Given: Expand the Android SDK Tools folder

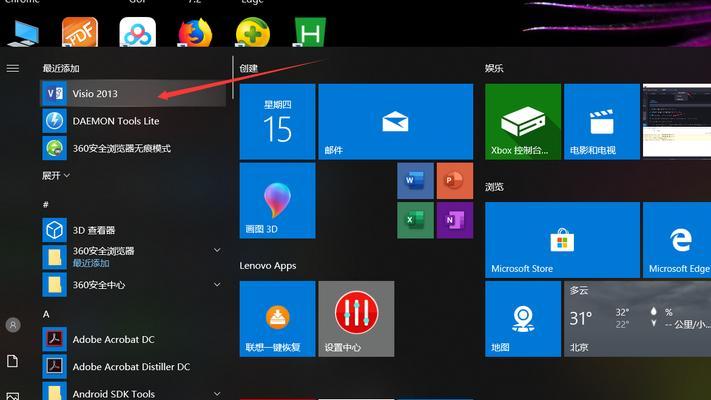Looking at the screenshot, I should [133, 393].
